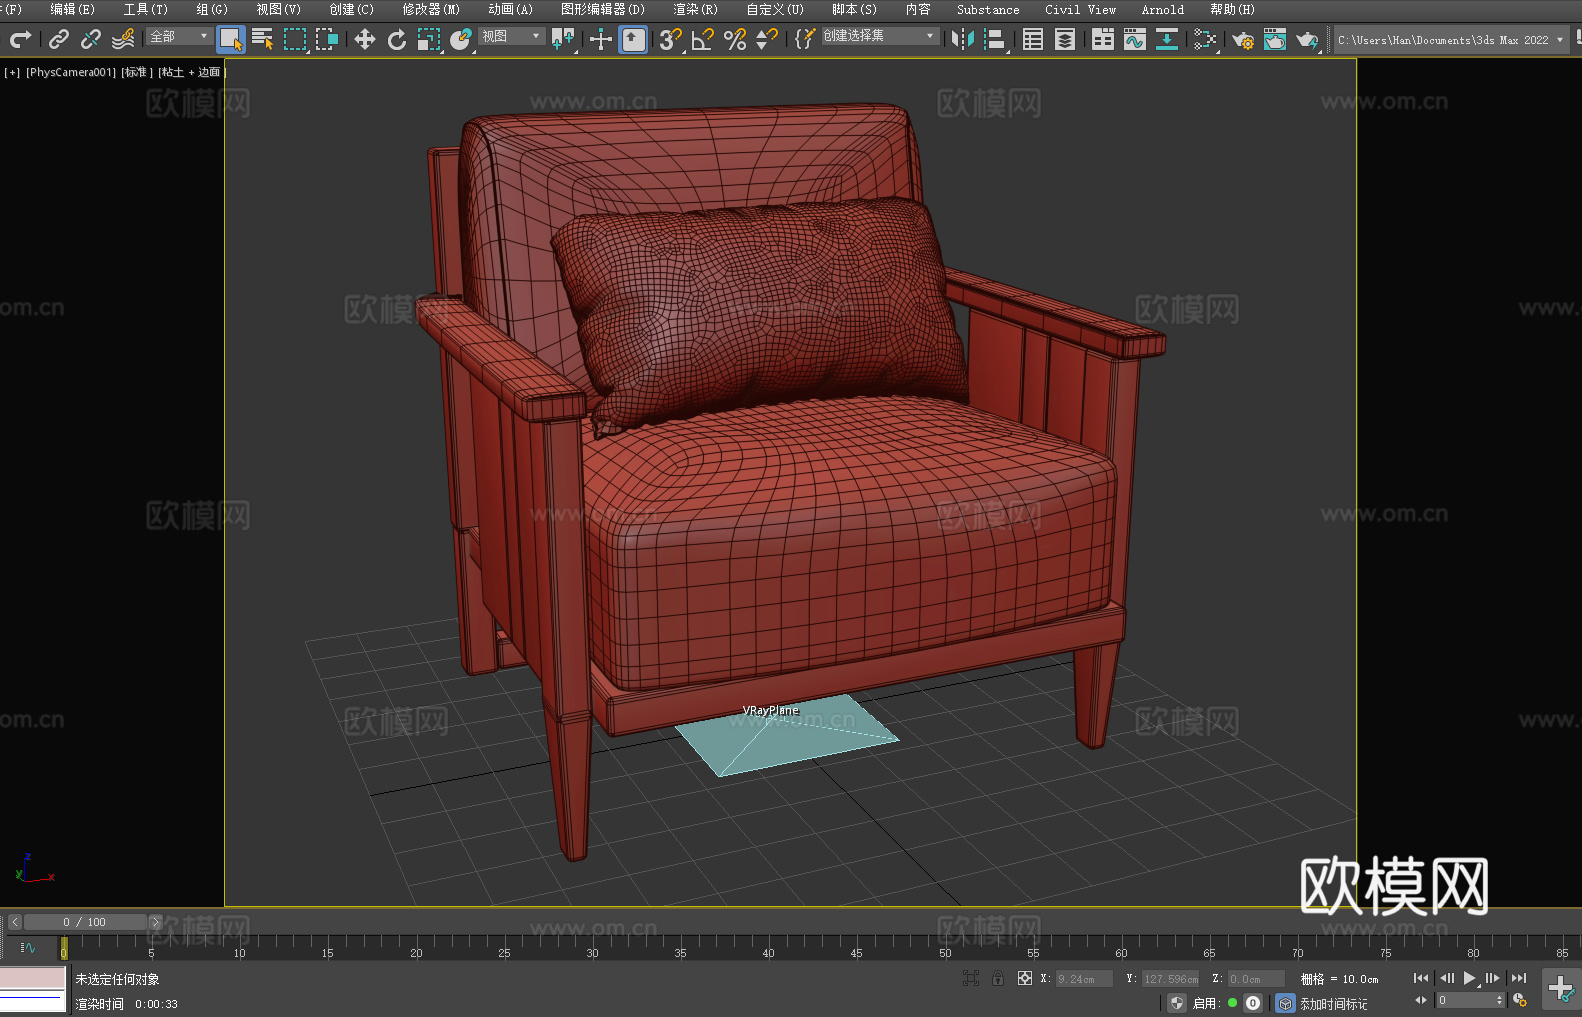Click the X coordinate field
Viewport: 1582px width, 1017px height.
tap(1084, 979)
